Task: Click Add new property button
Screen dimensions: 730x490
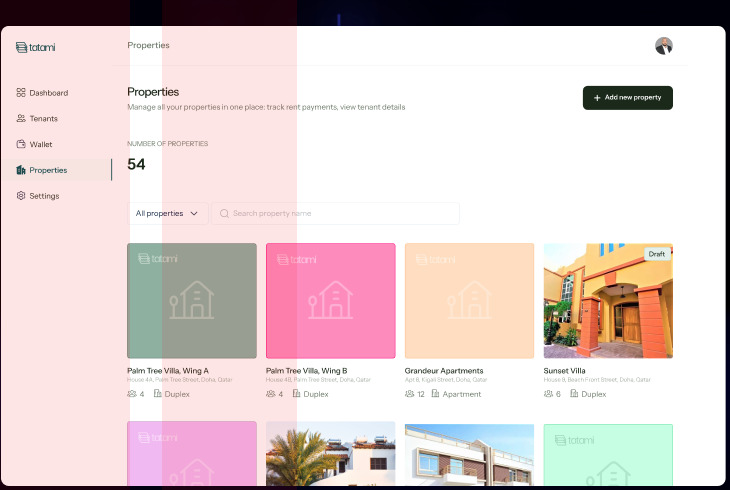Action: pos(628,98)
